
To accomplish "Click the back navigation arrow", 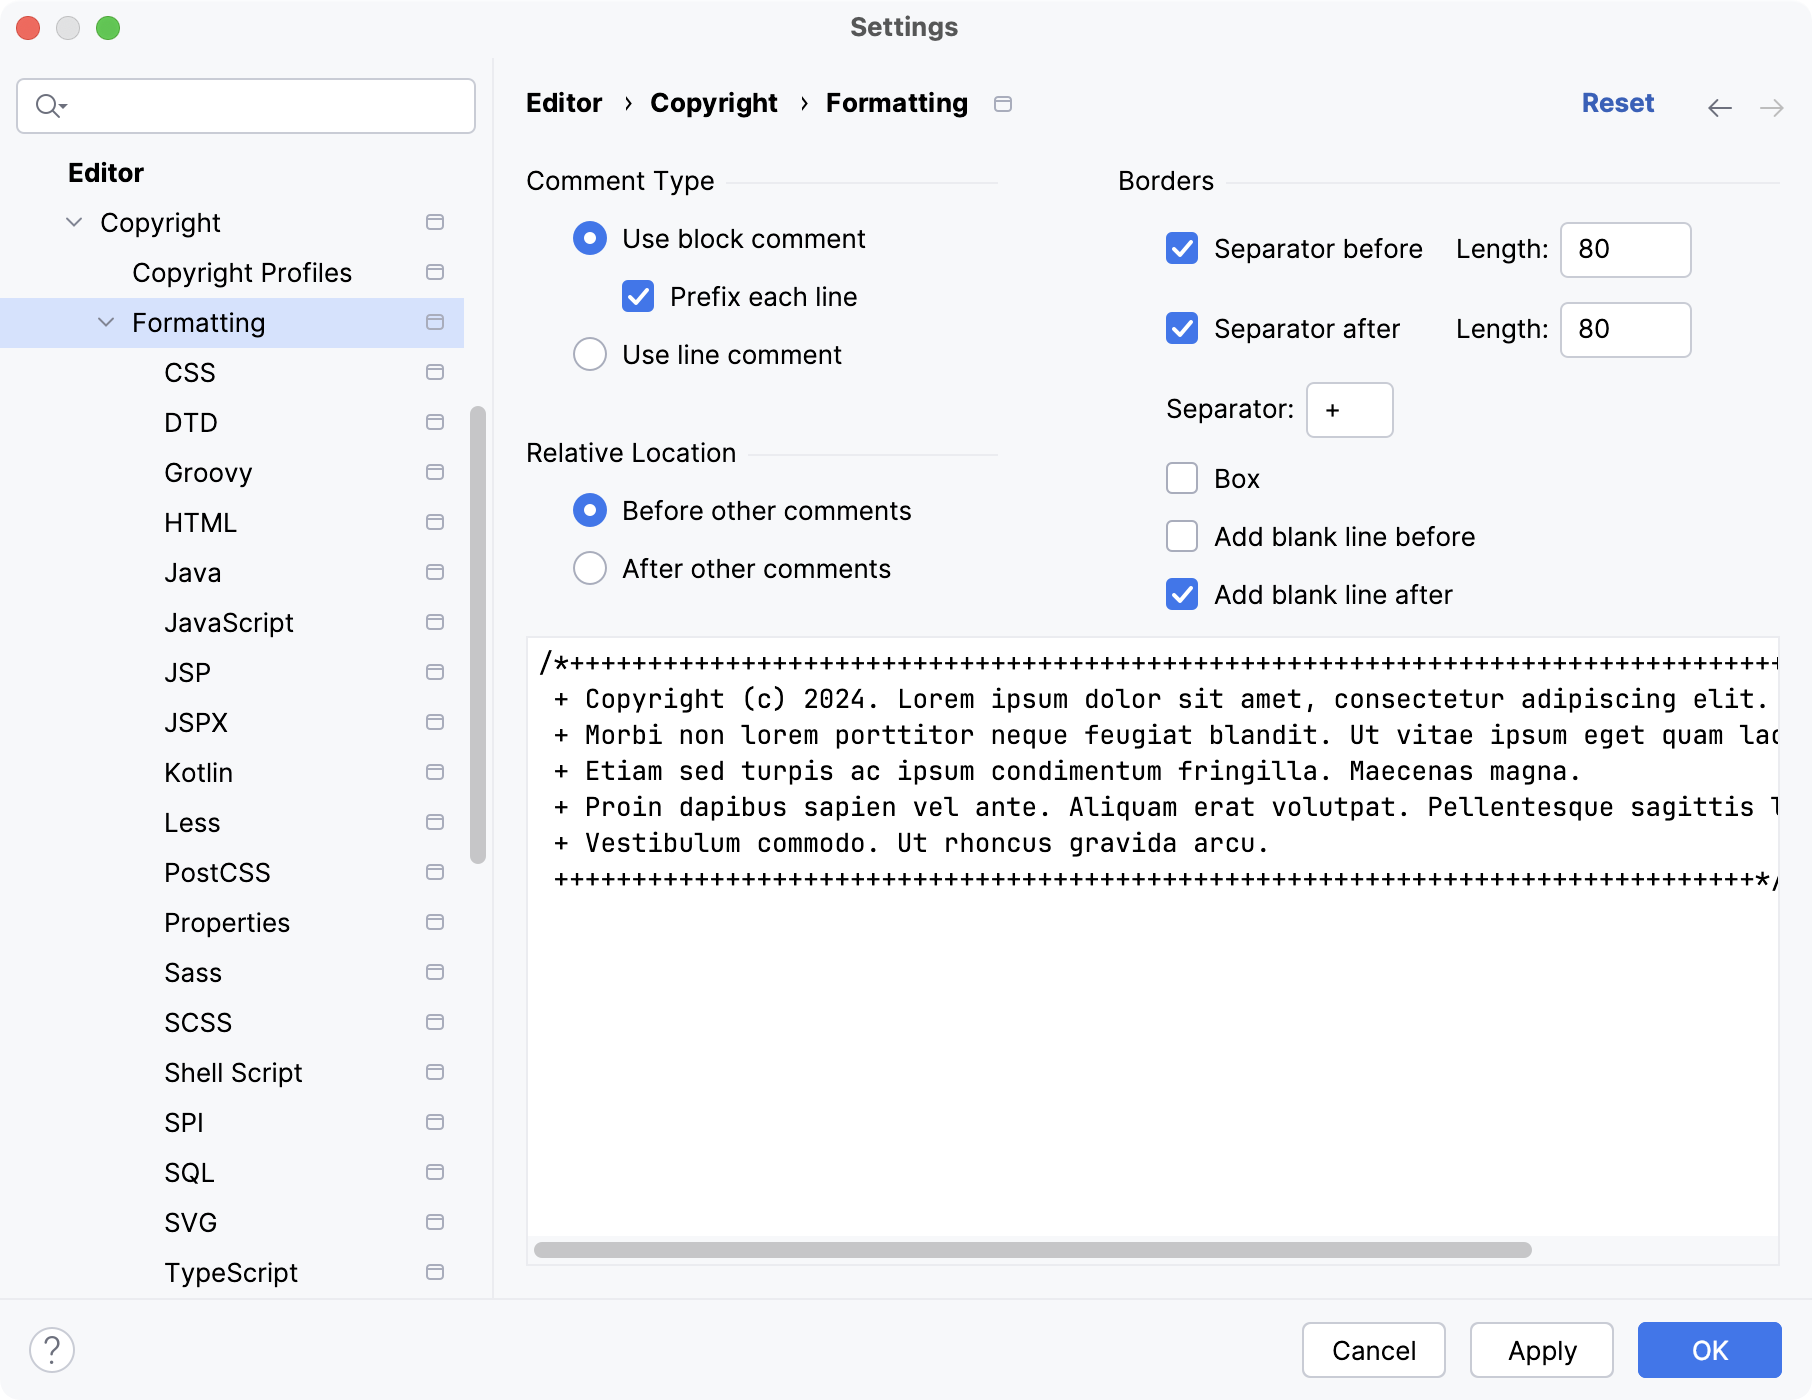I will pyautogui.click(x=1720, y=106).
